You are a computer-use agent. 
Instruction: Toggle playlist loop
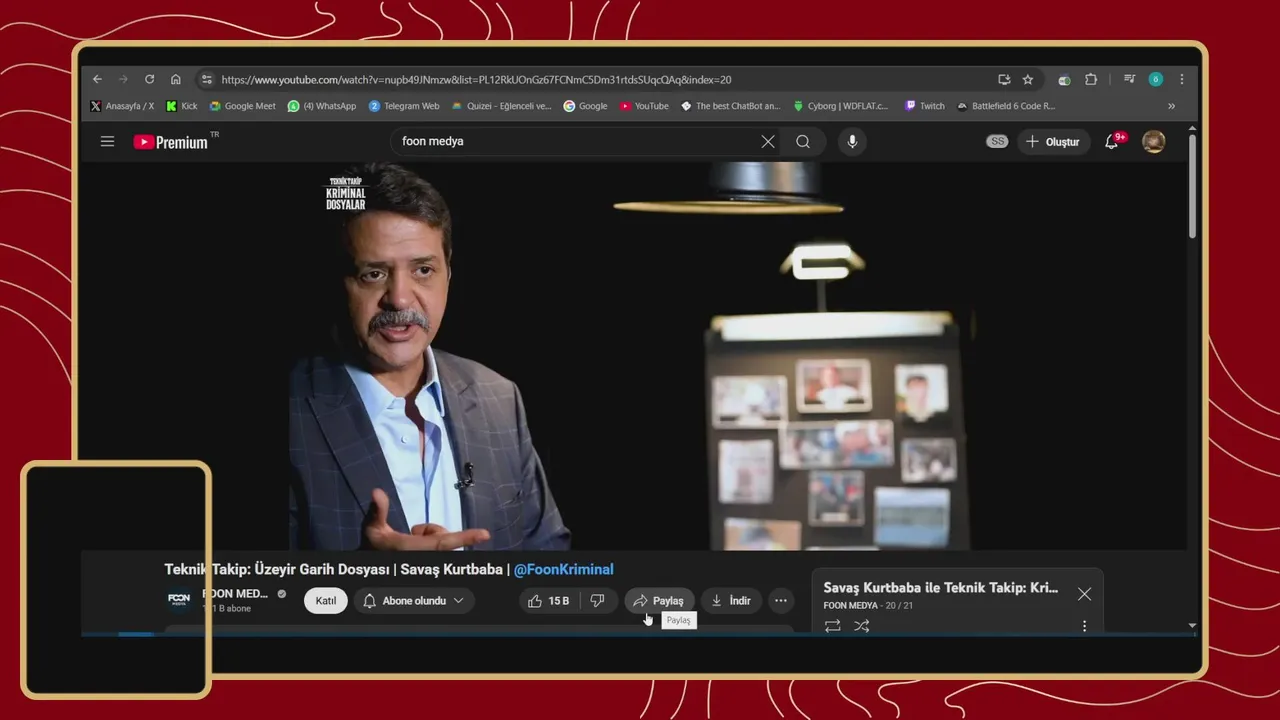tap(832, 626)
